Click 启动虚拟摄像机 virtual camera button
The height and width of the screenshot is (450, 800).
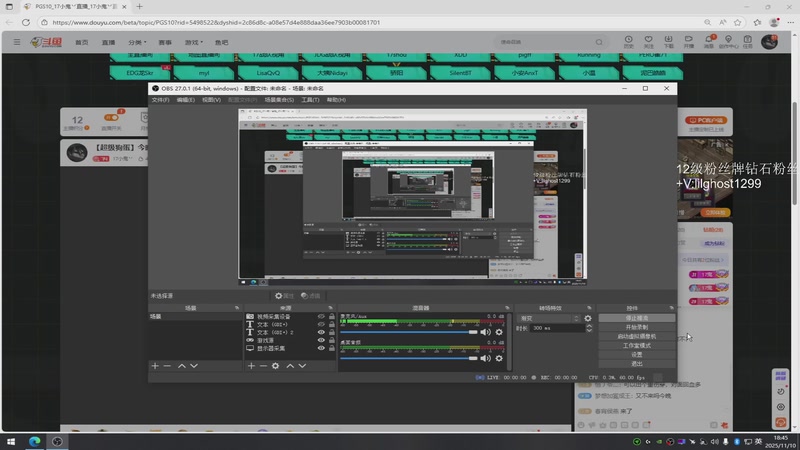[x=637, y=336]
